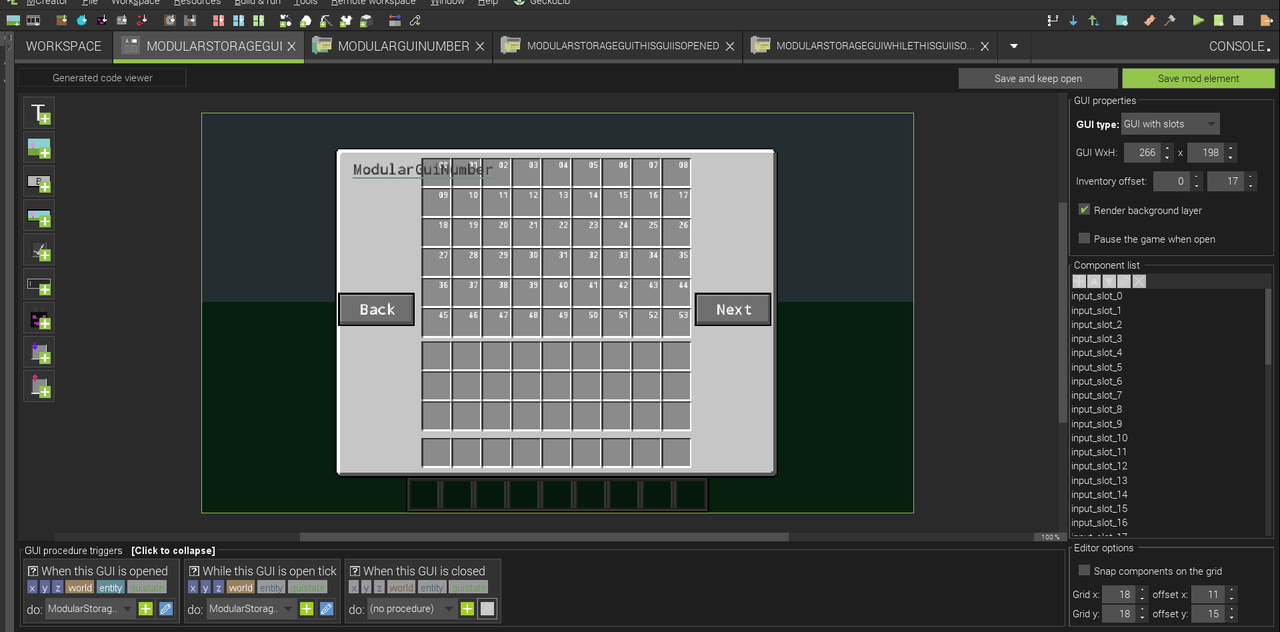This screenshot has height=632, width=1280.
Task: Click the cyan square toolbar icon
Action: (1122, 20)
